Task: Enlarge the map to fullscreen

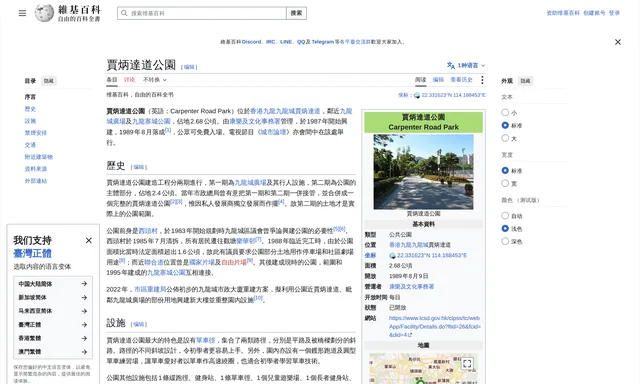Action: point(467,363)
